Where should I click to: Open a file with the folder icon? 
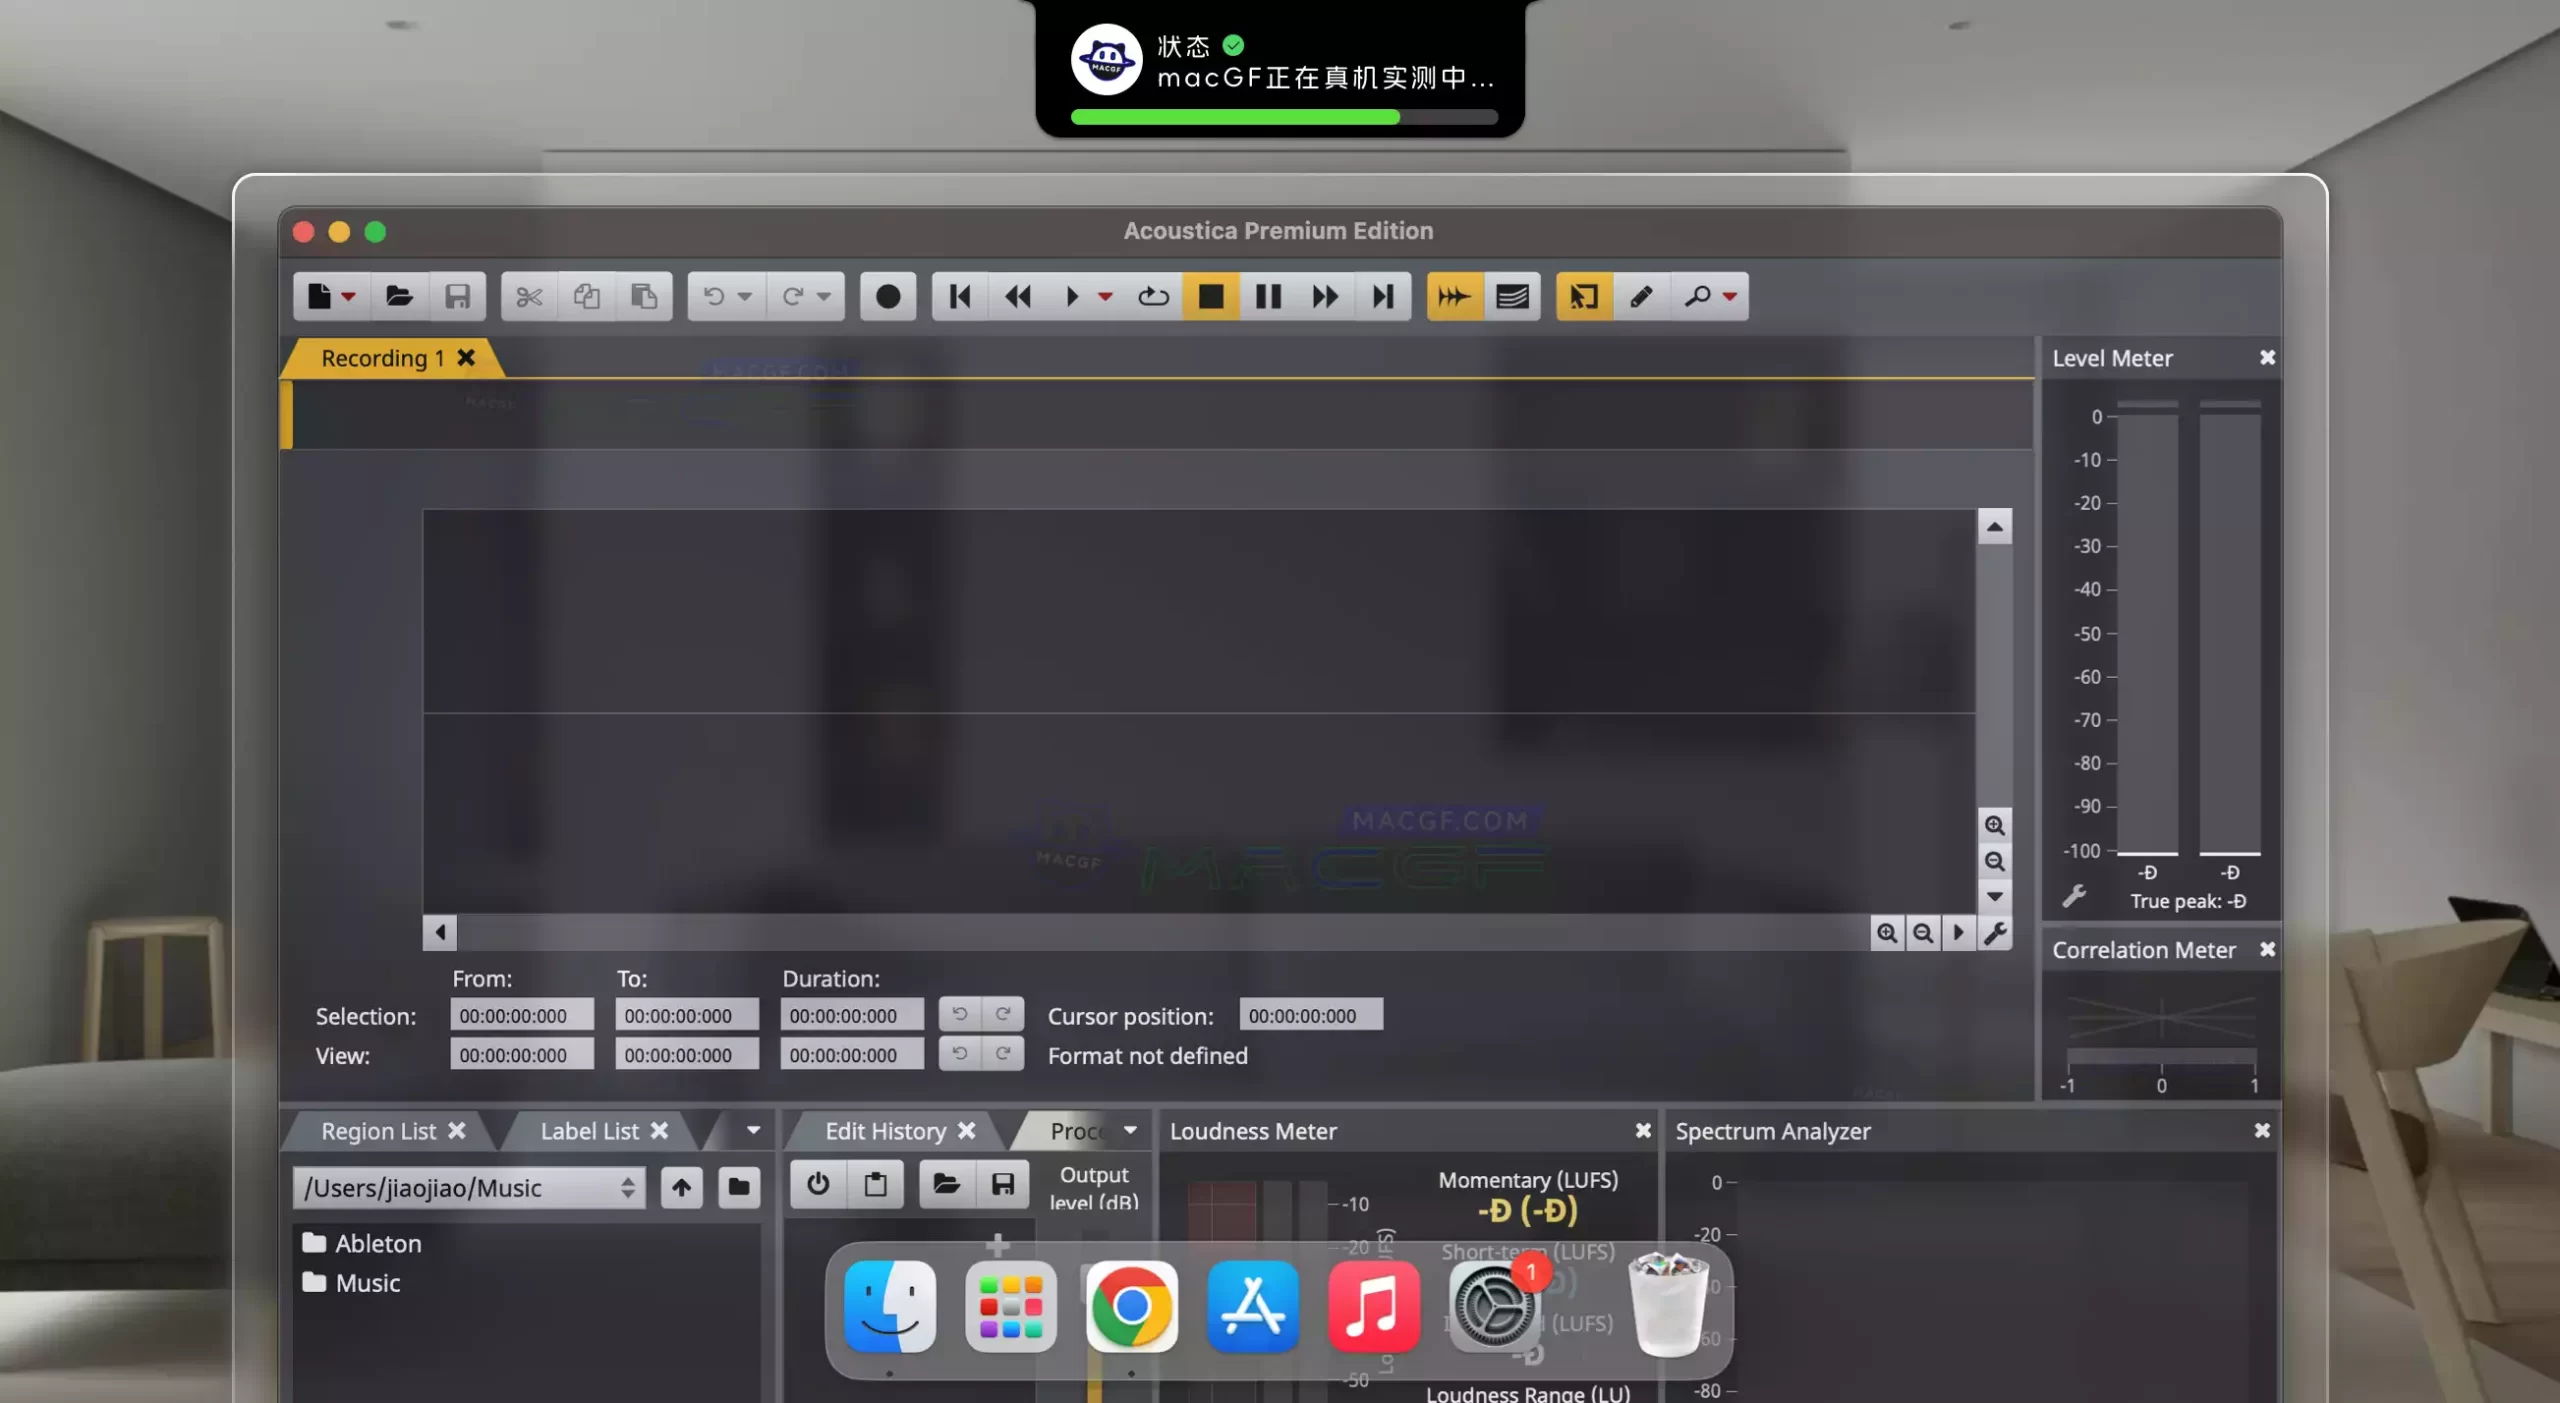coord(400,296)
